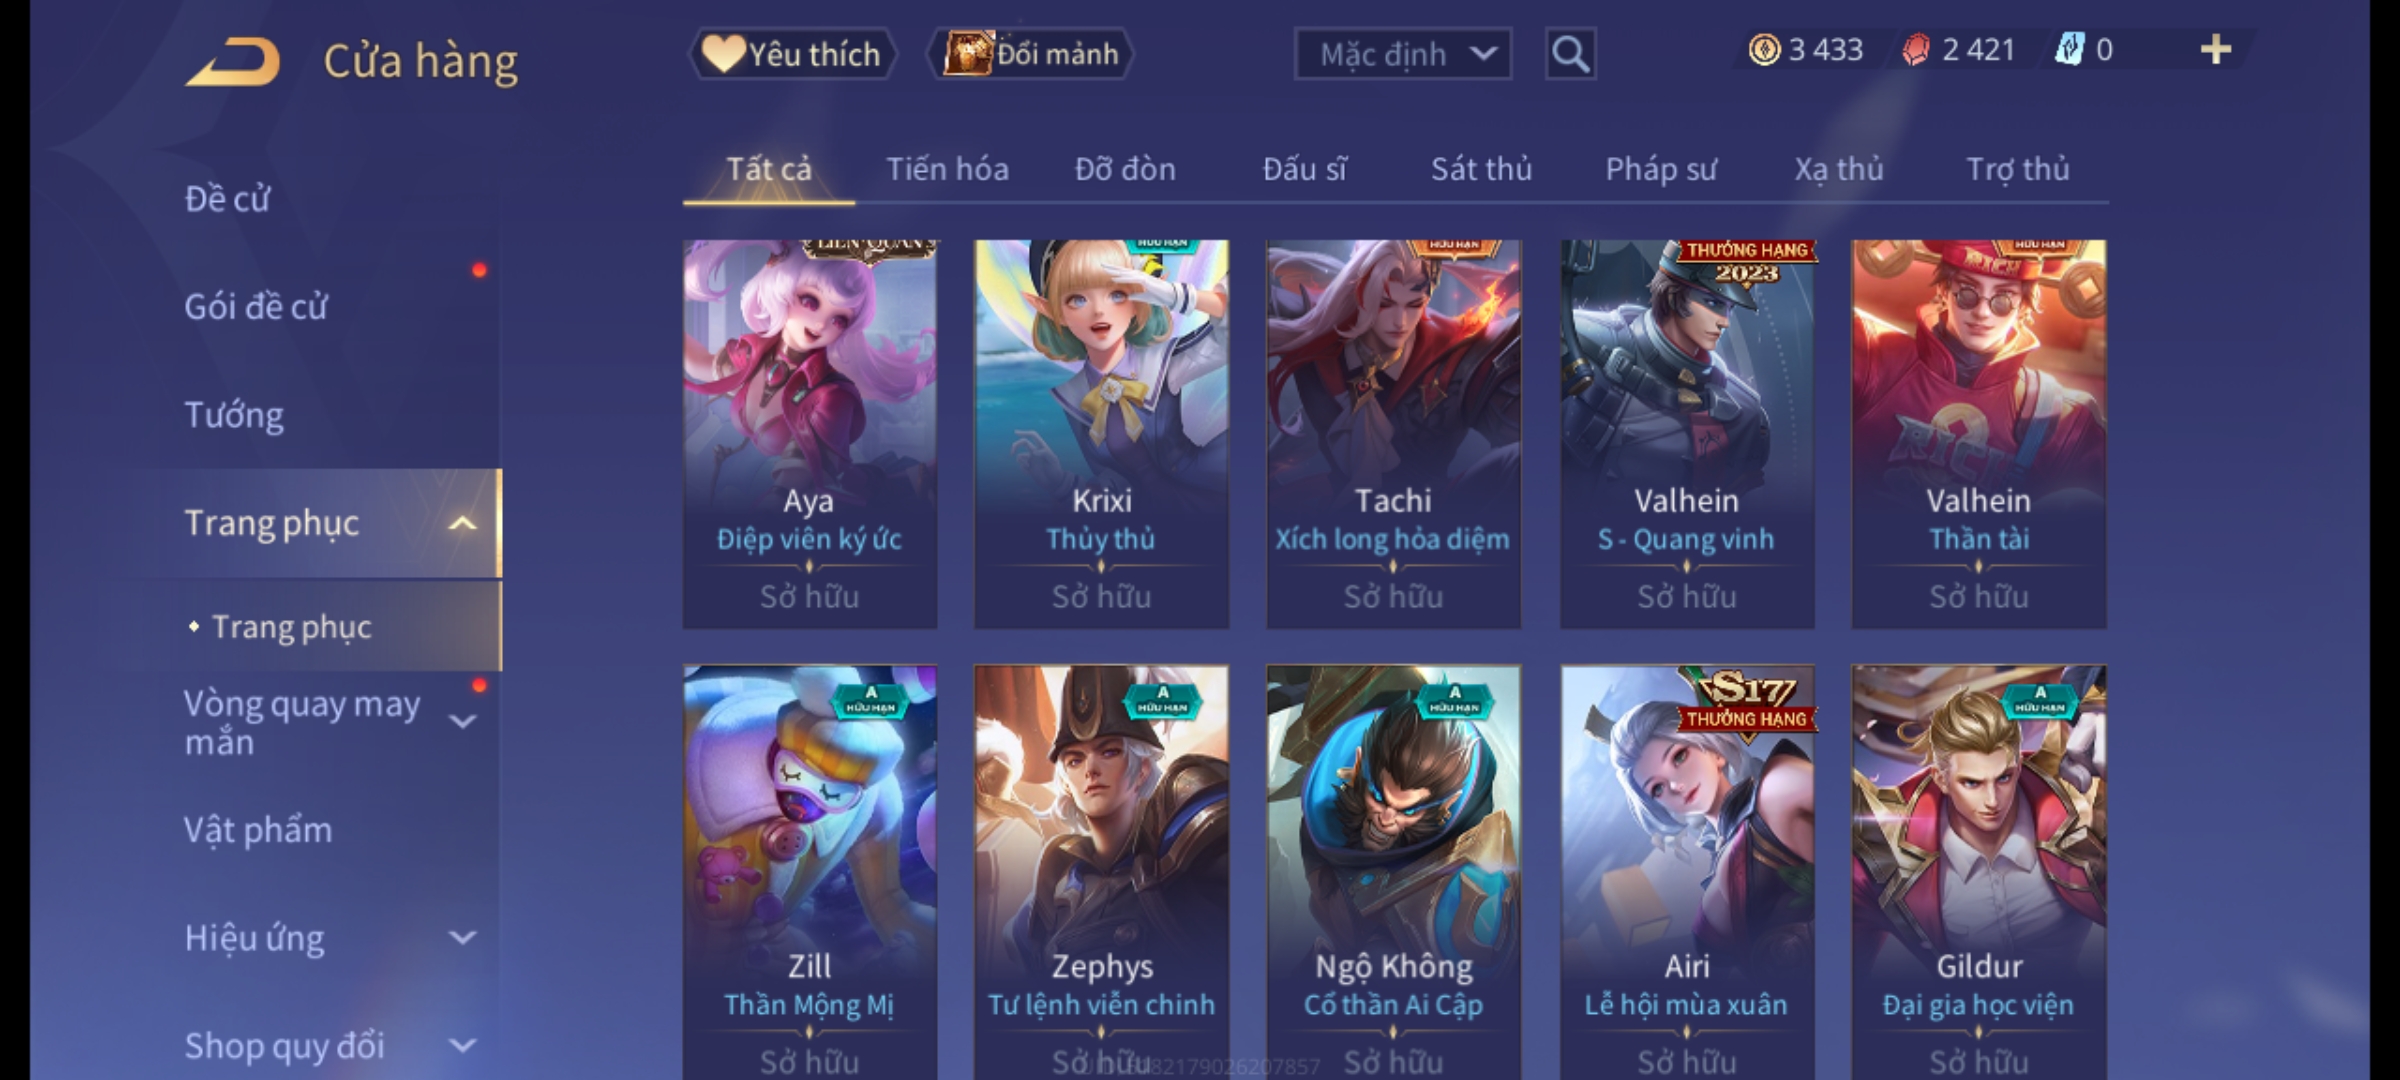Click the blue voucher currency icon

2069,50
